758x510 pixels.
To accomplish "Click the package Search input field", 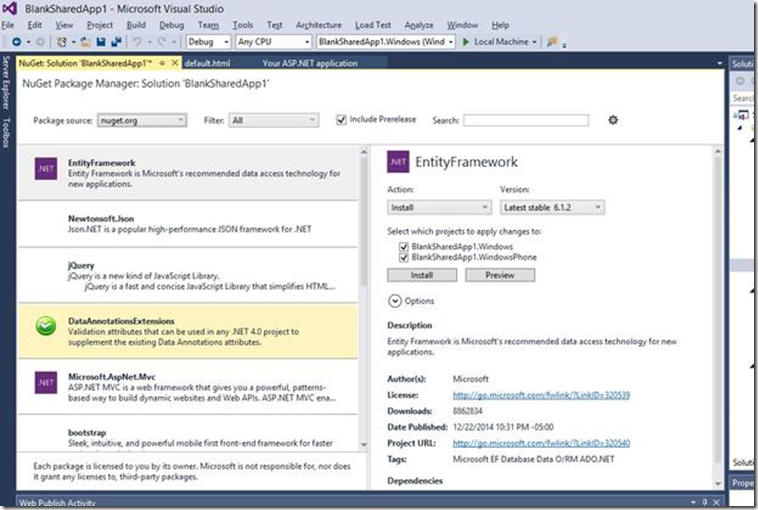I will click(525, 120).
